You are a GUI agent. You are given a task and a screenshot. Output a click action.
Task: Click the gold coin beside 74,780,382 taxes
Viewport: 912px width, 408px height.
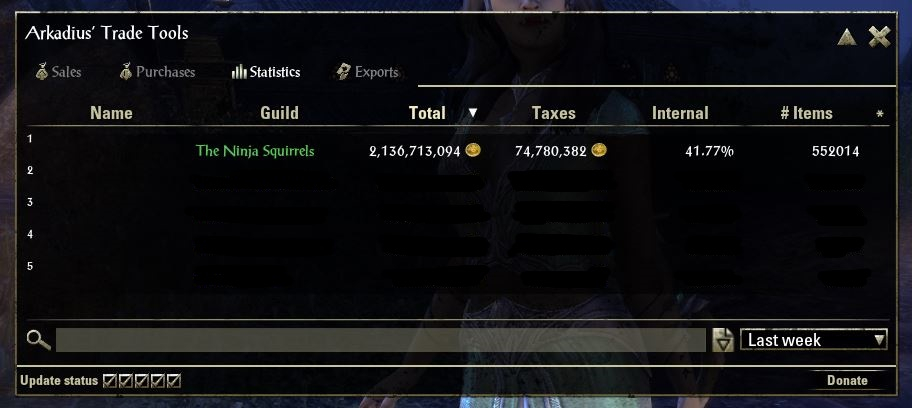tap(599, 151)
